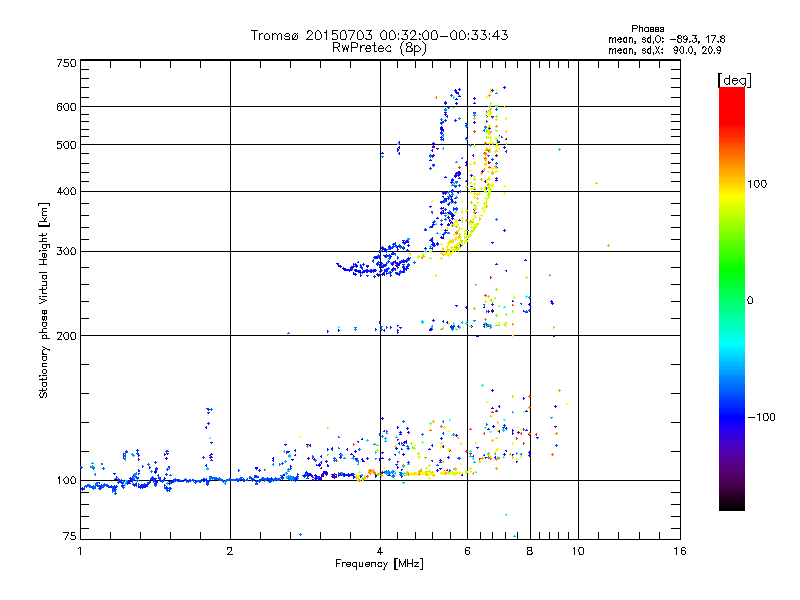Viewport: 800px width, 600px height.
Task: Click the '[deg]' colorbar unit label
Action: click(x=734, y=80)
